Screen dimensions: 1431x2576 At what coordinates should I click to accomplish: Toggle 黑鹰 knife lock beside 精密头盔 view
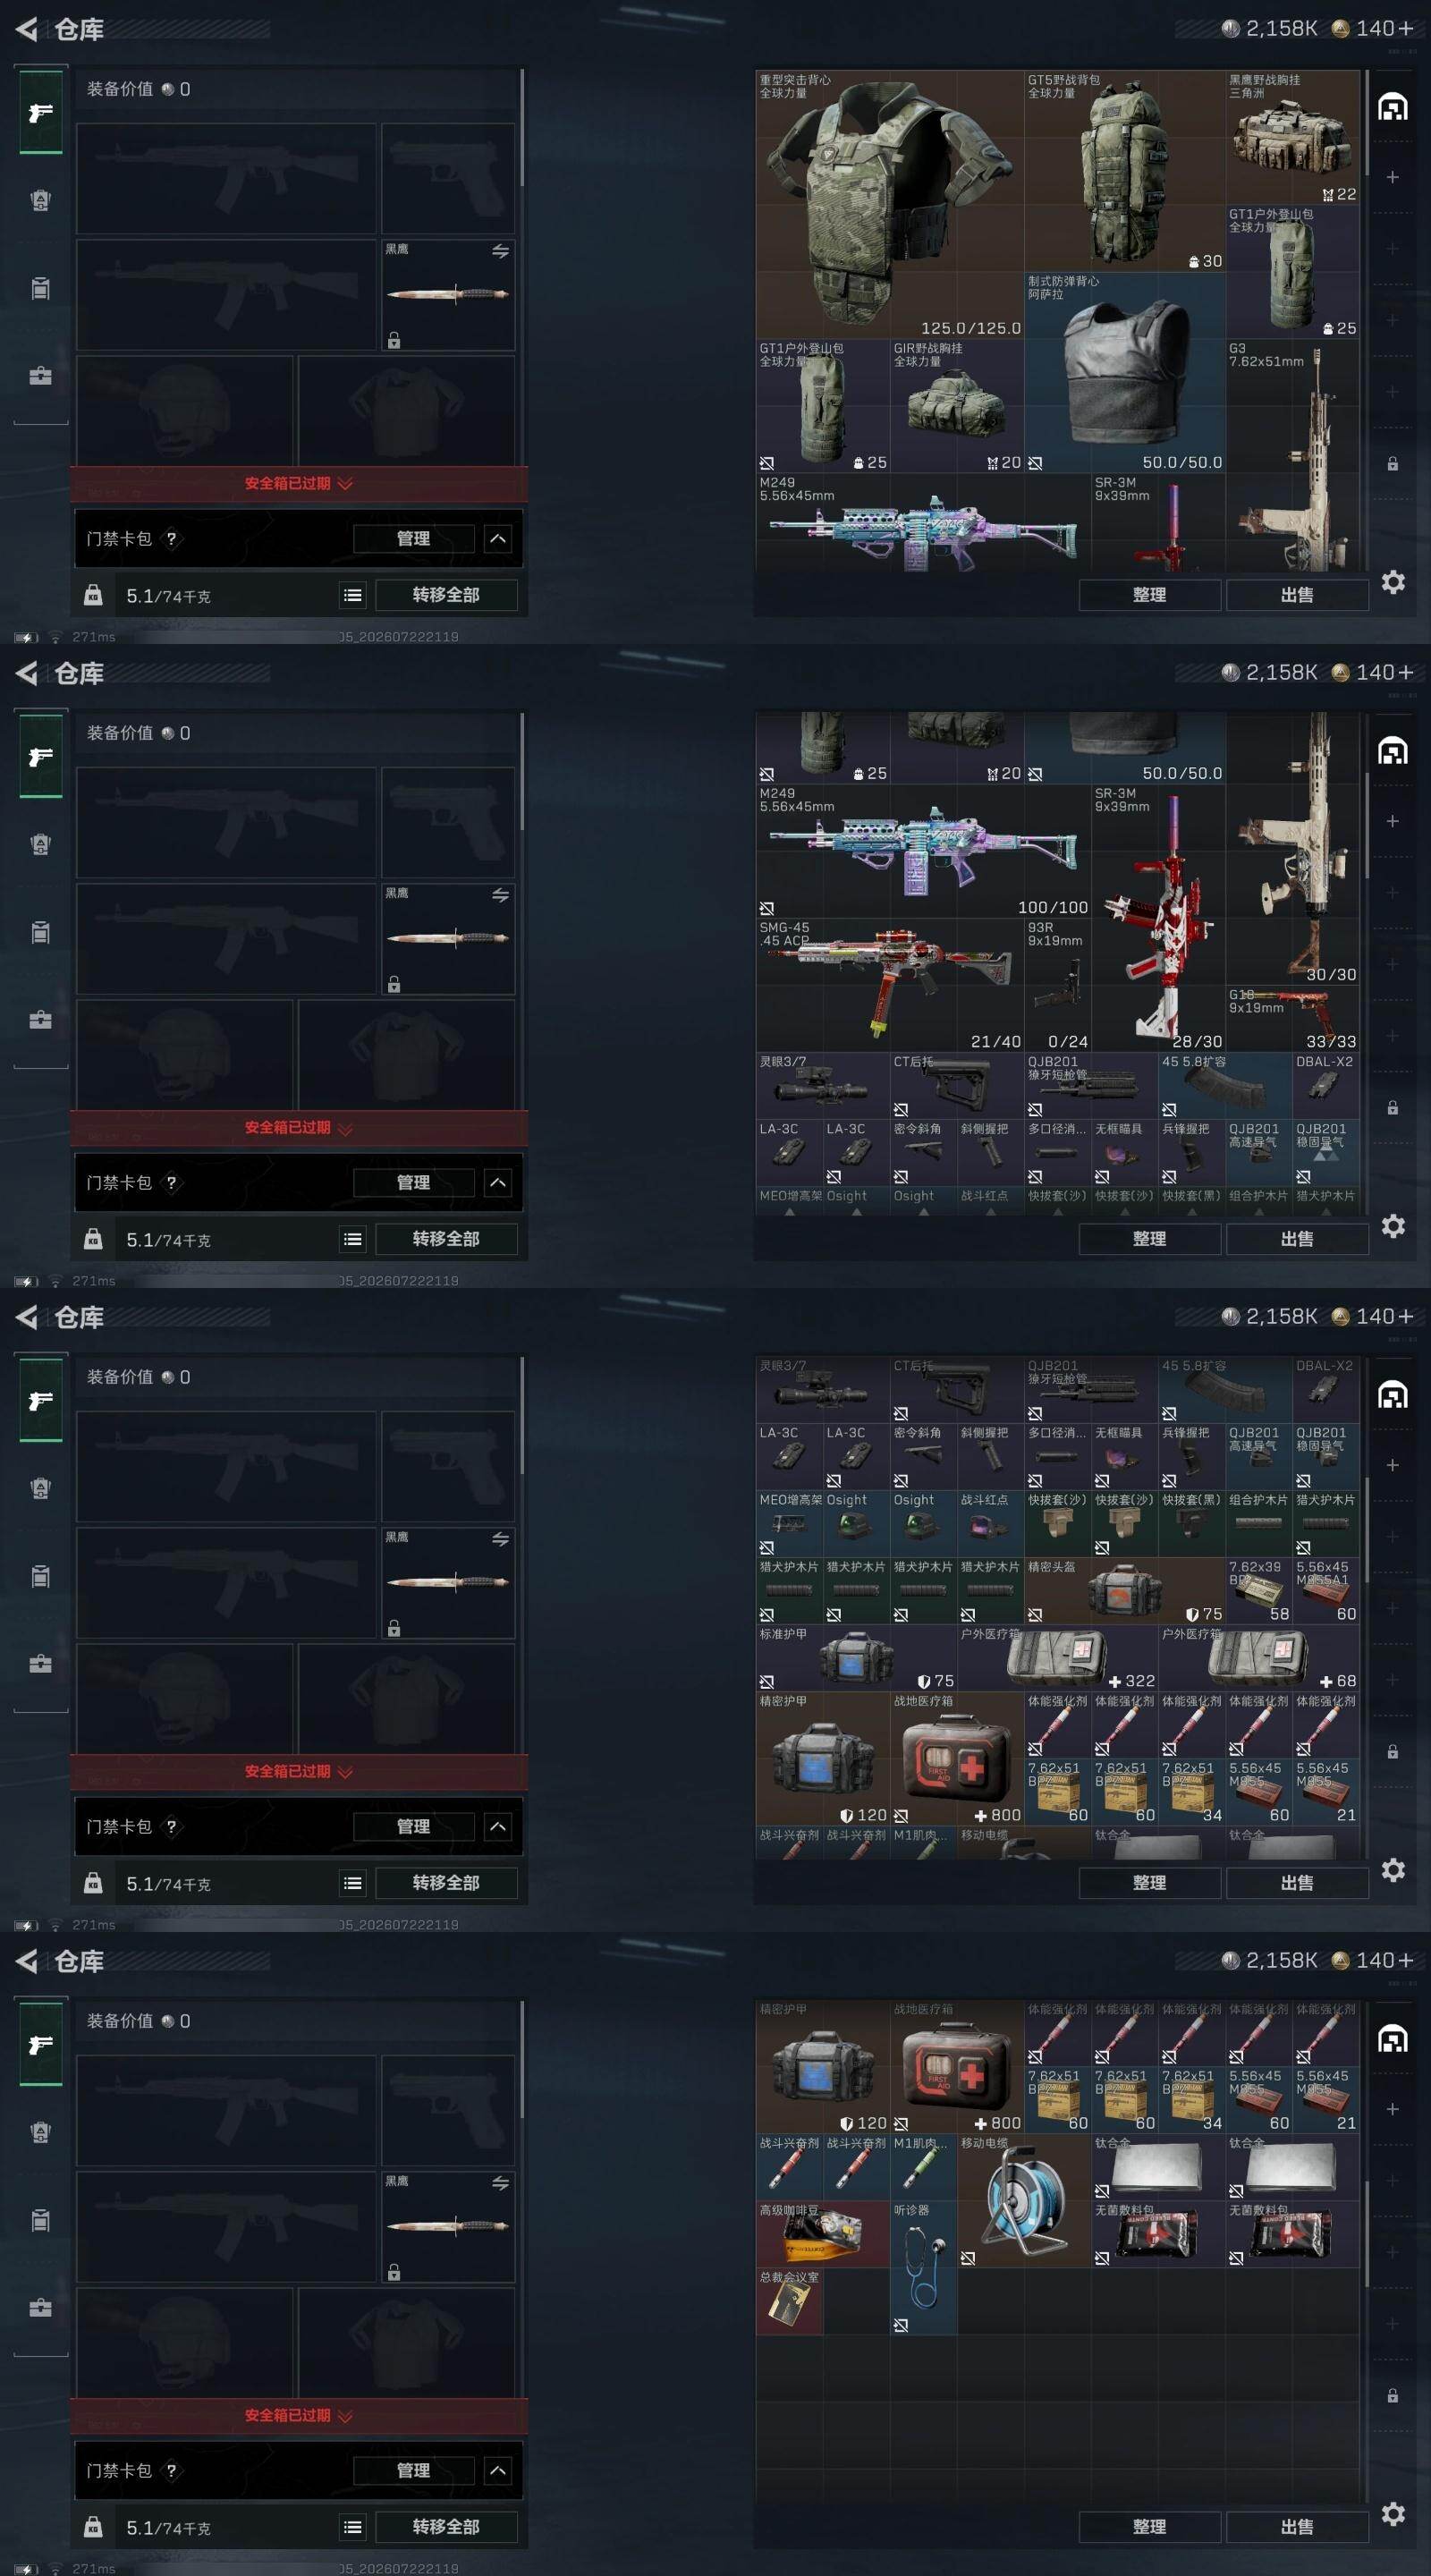[394, 1629]
